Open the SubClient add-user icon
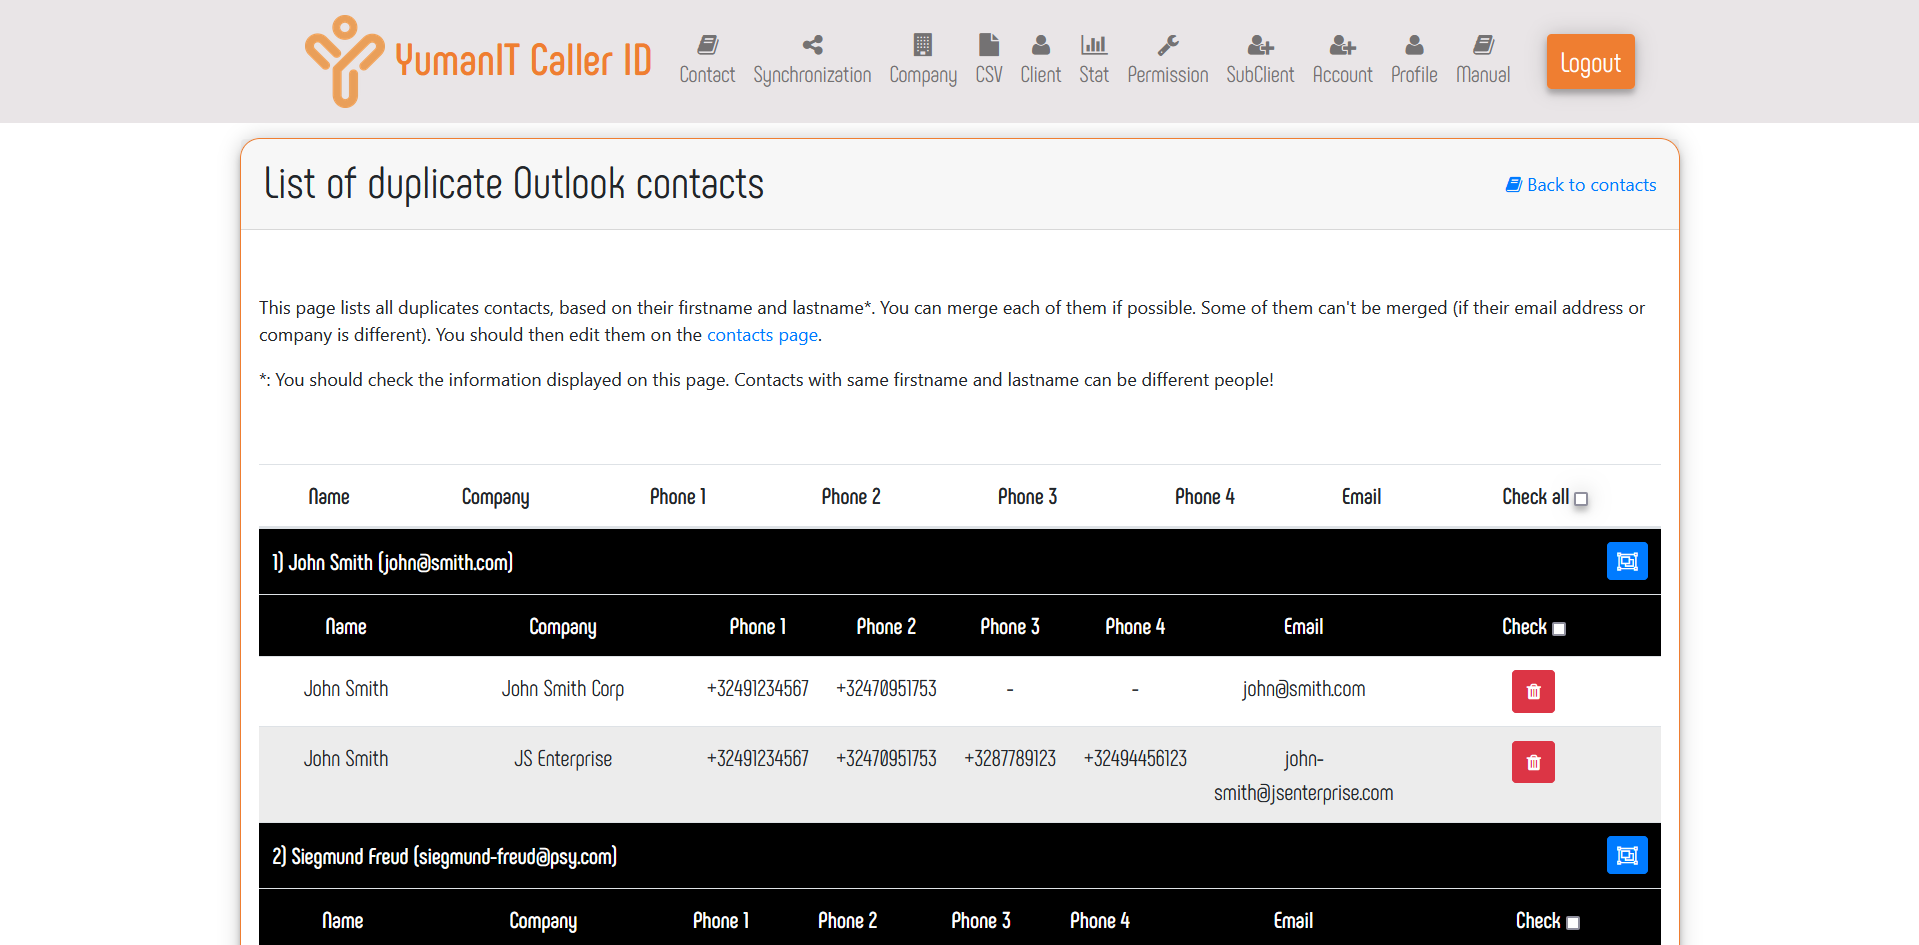Viewport: 1919px width, 945px height. point(1260,45)
